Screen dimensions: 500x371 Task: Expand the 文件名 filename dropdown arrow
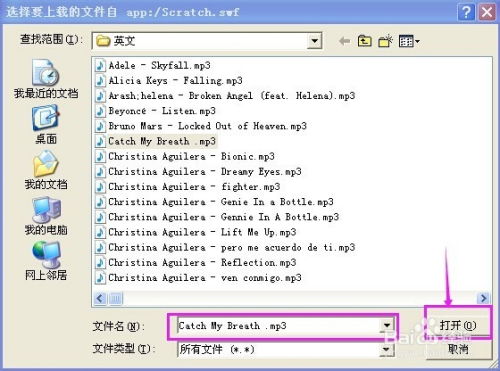pos(387,326)
